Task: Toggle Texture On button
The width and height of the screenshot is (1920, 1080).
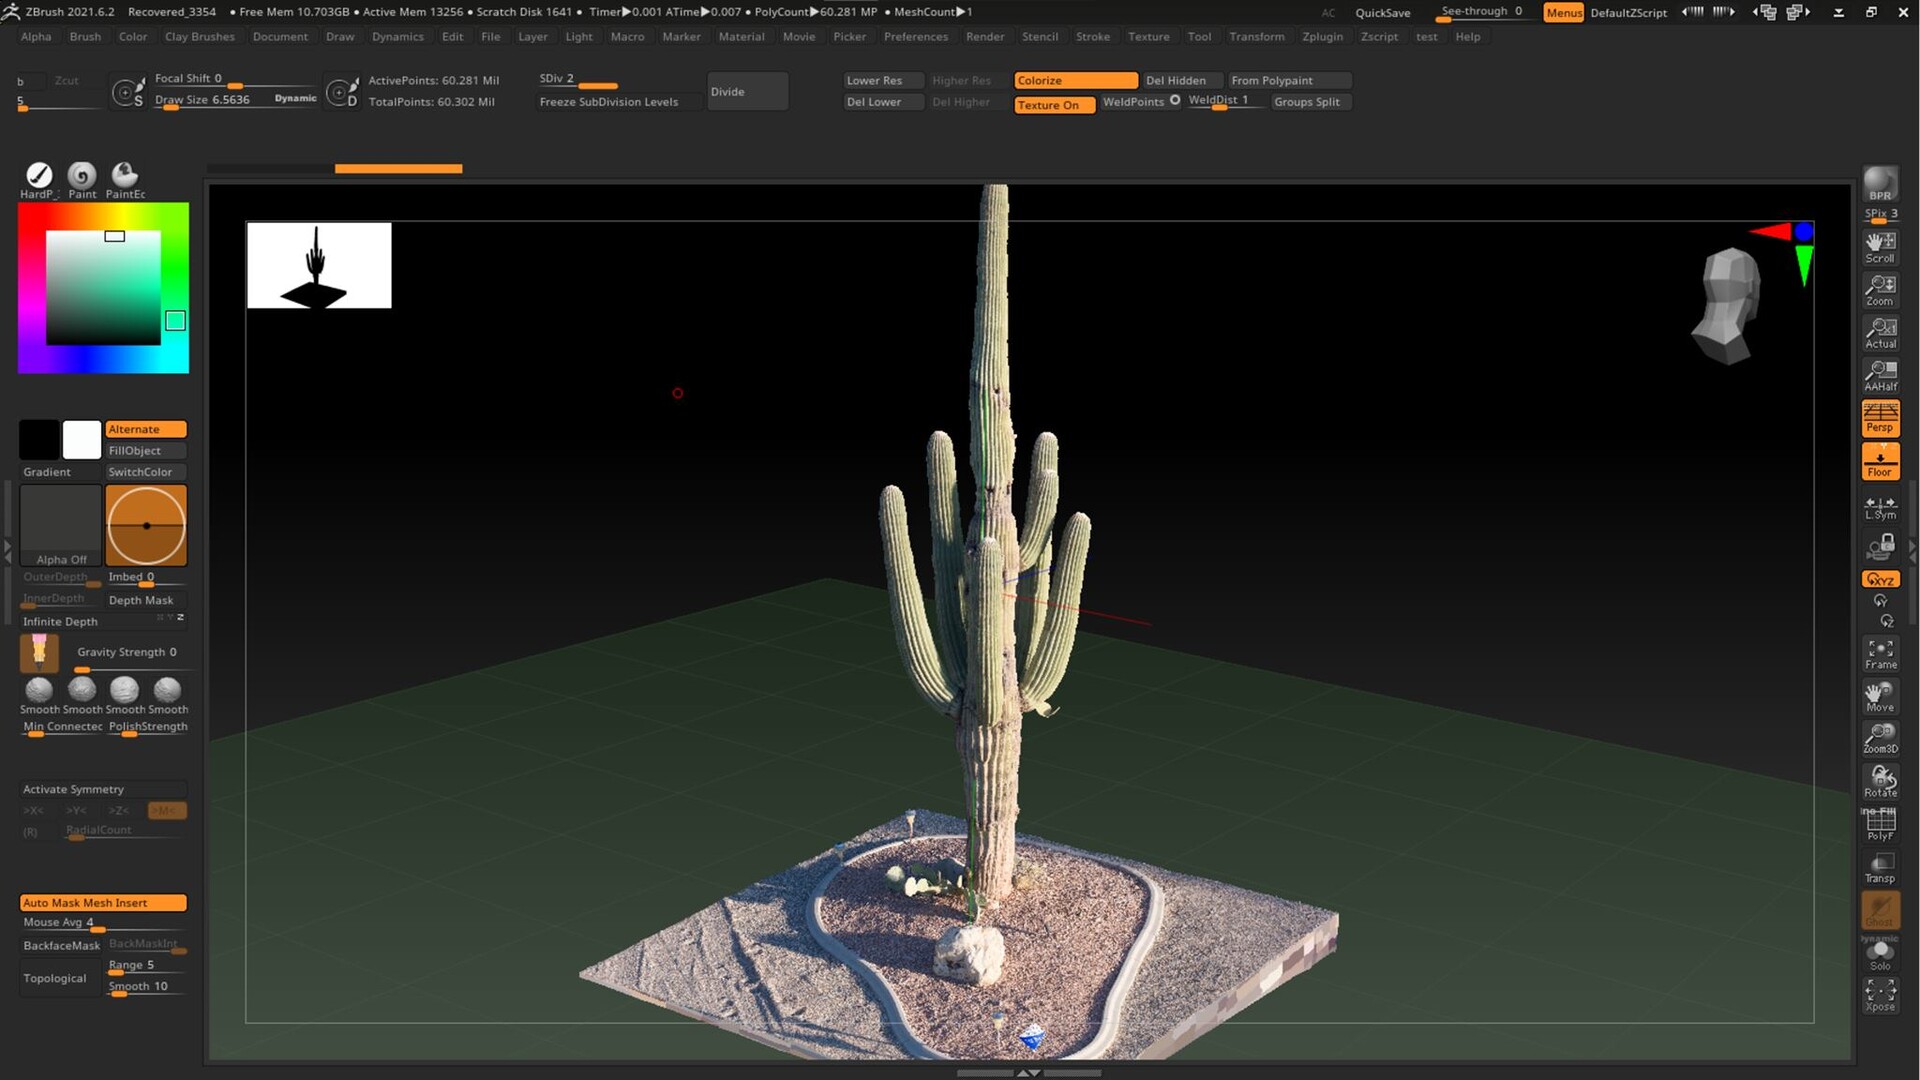Action: pyautogui.click(x=1053, y=104)
